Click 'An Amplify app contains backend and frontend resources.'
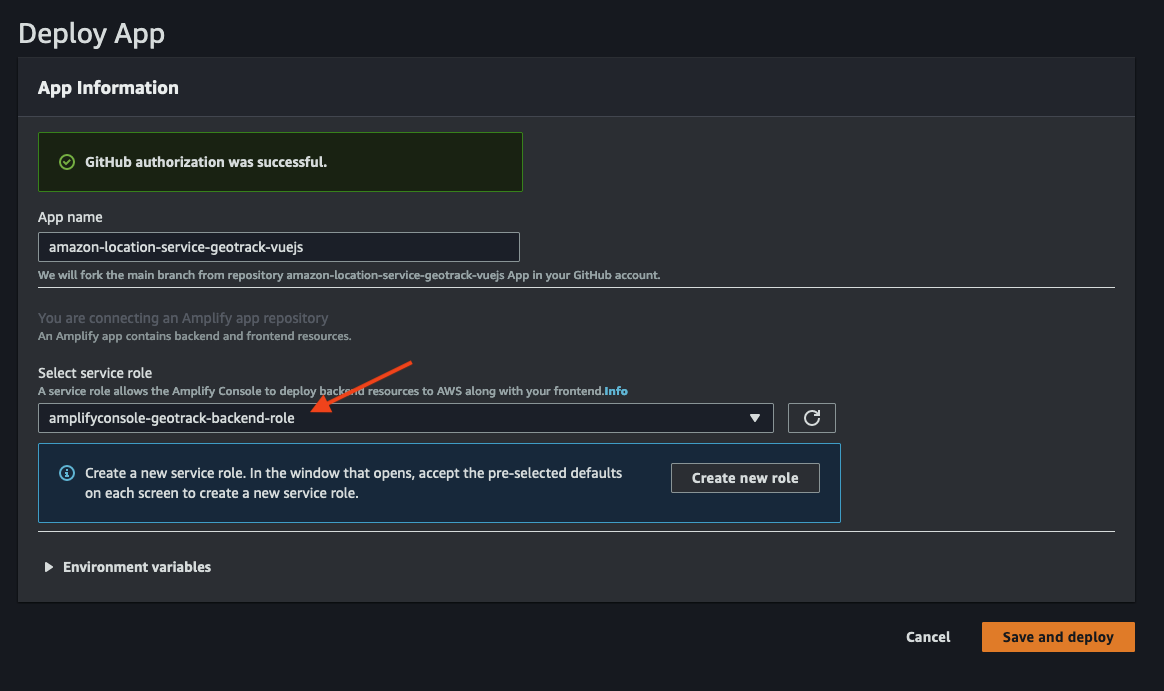 (194, 336)
